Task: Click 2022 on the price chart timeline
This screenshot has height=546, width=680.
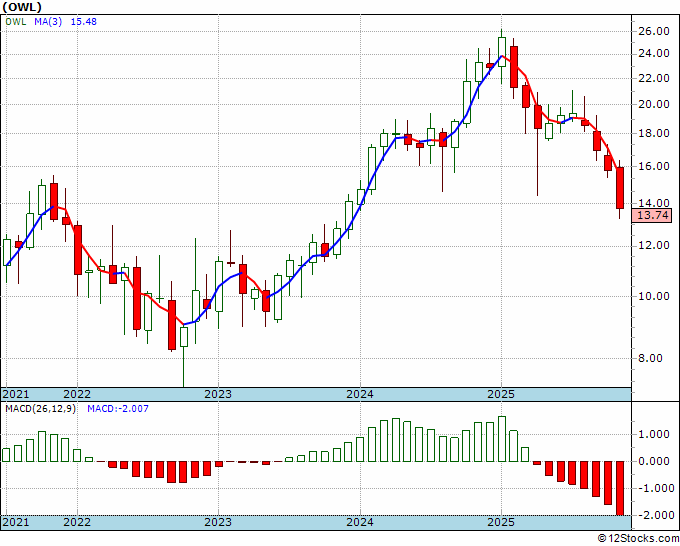Action: coord(77,394)
